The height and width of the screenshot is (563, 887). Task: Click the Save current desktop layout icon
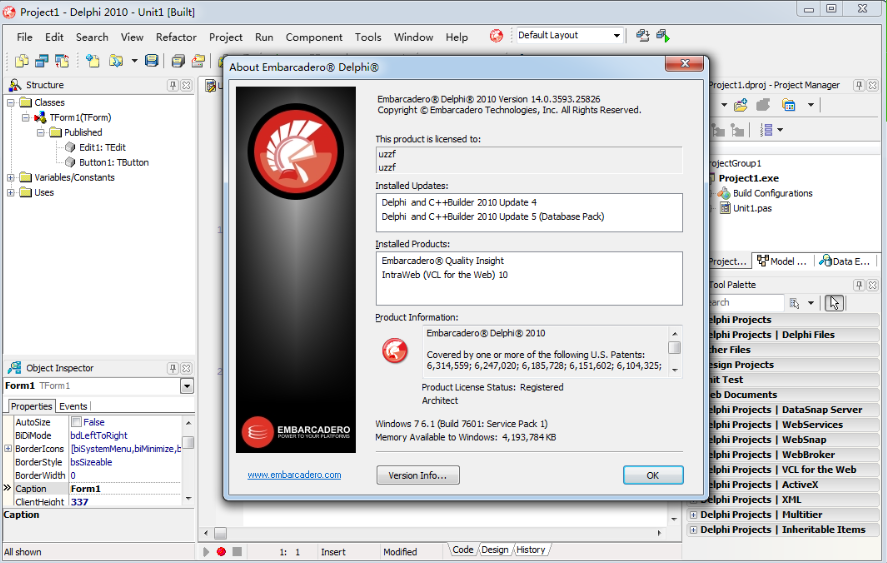(x=643, y=36)
